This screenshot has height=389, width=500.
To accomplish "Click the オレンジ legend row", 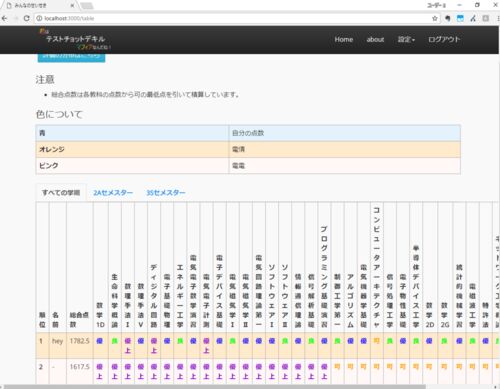I will click(248, 149).
